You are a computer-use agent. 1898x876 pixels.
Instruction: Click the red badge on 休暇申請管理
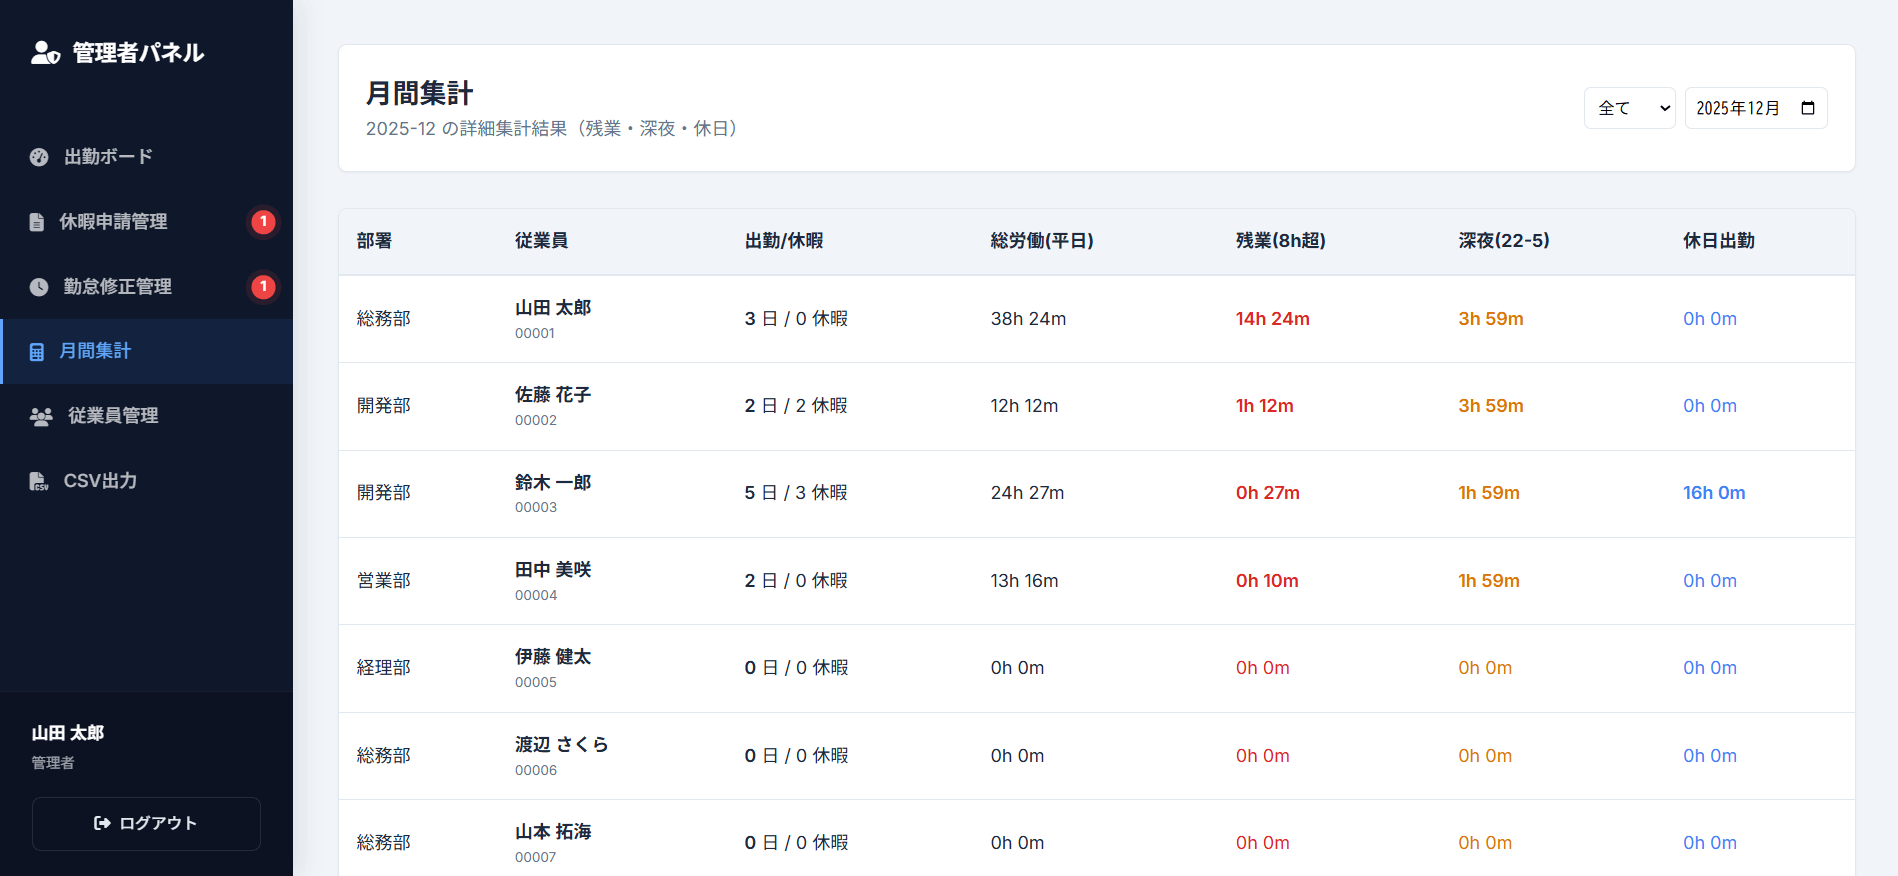(x=263, y=222)
